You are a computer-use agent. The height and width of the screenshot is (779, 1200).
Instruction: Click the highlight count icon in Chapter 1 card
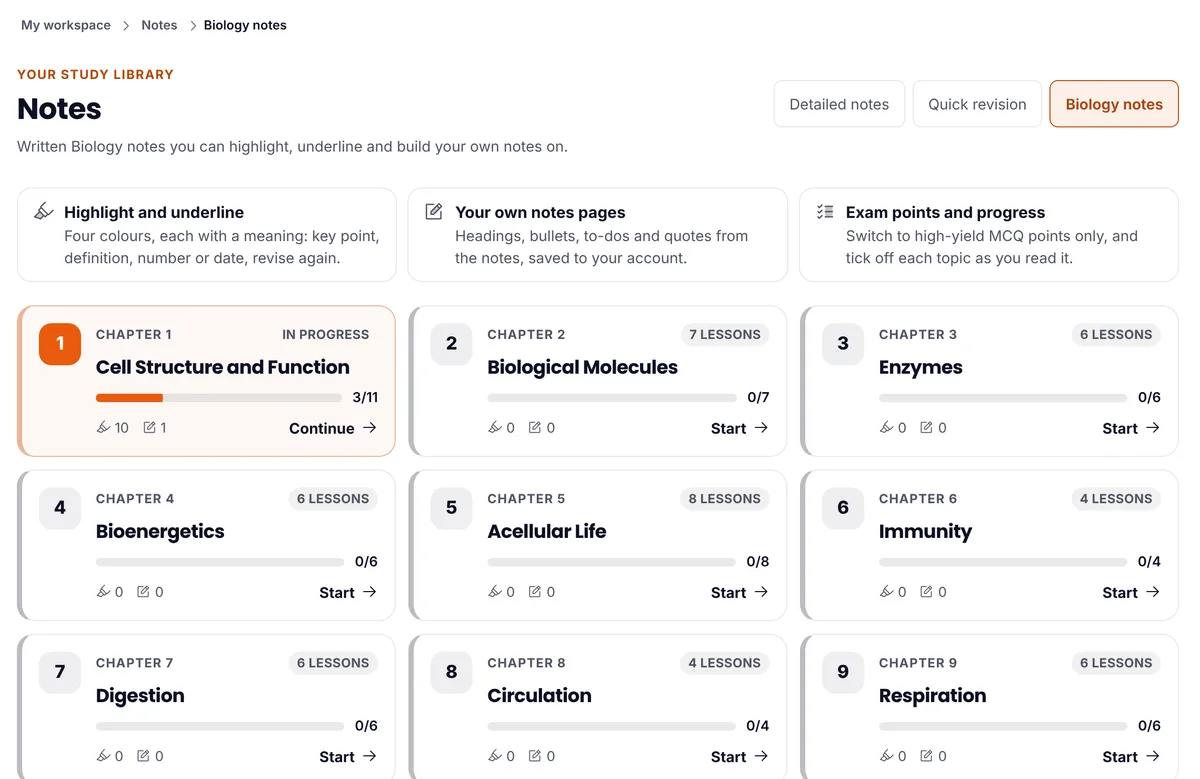tap(103, 427)
